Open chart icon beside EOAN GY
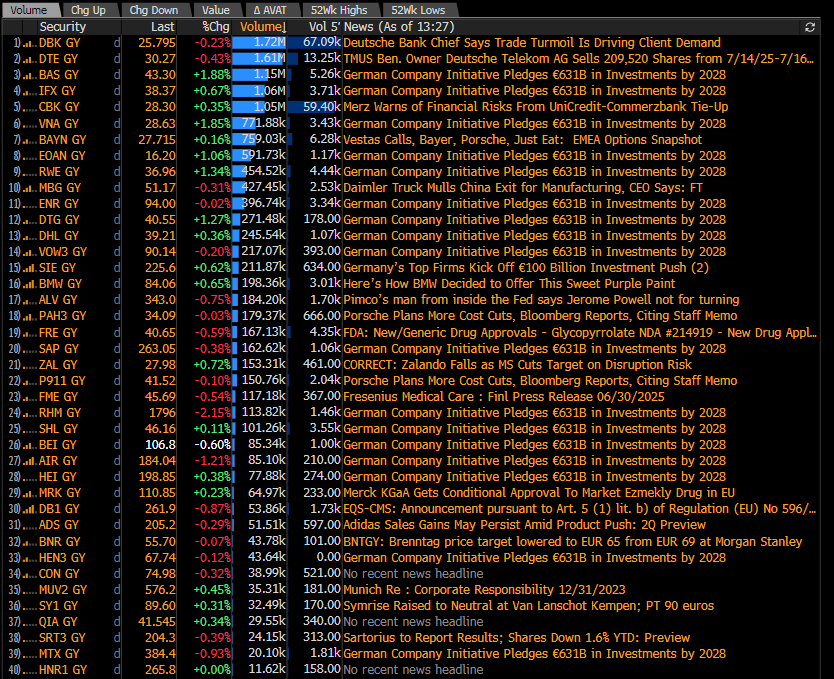 coord(29,156)
